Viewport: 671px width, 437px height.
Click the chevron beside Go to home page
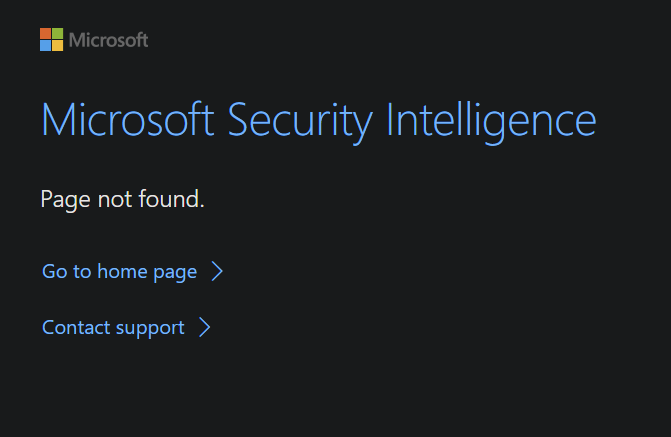[x=217, y=272]
